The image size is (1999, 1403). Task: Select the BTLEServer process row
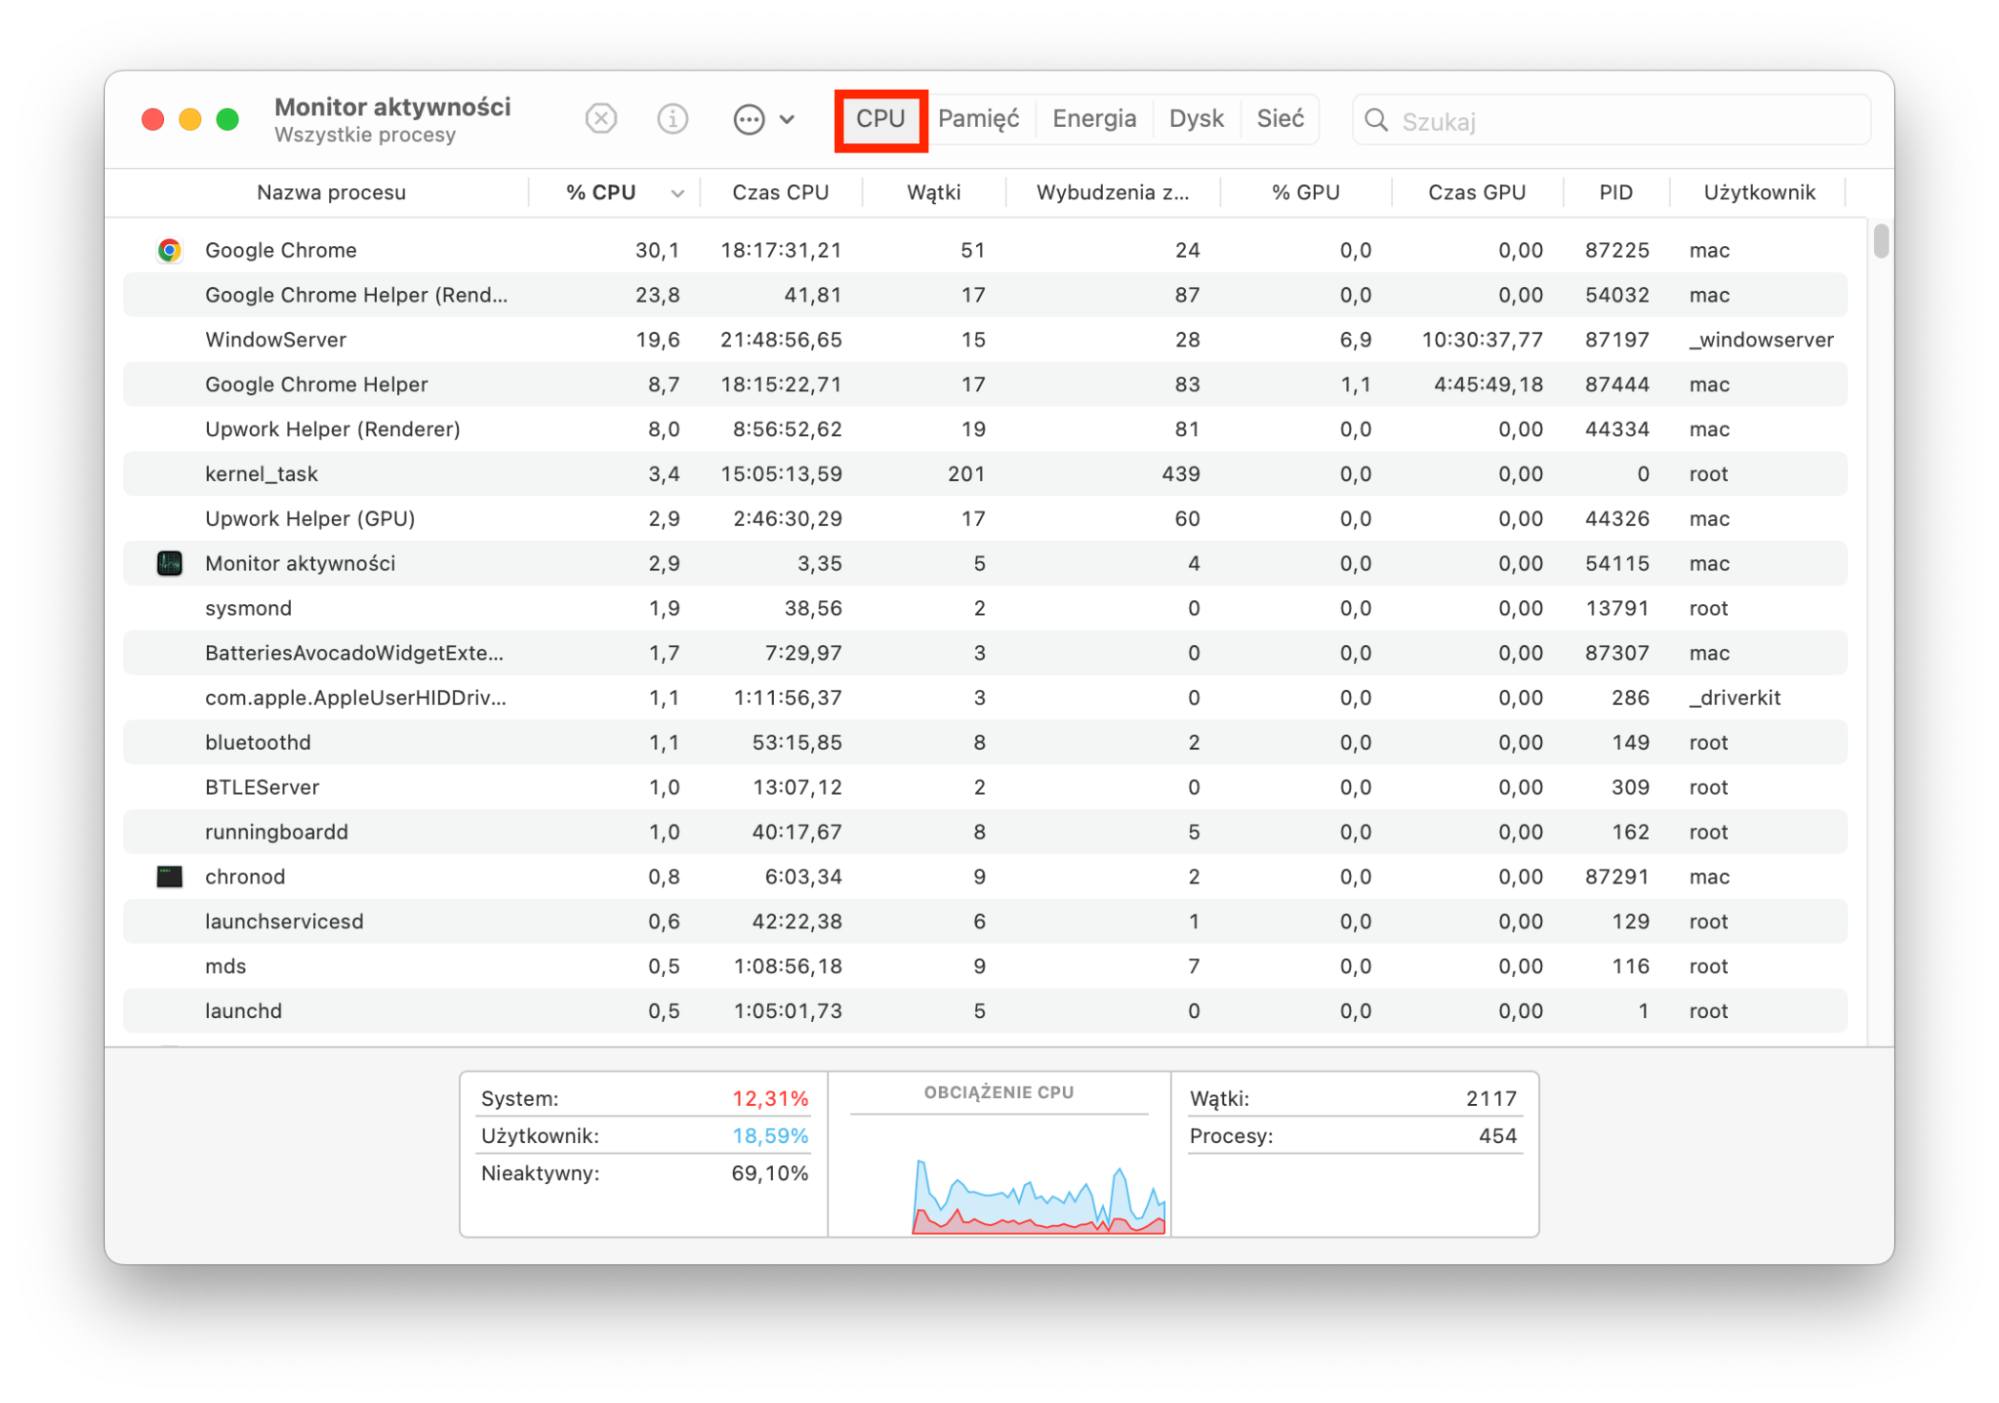click(x=985, y=787)
